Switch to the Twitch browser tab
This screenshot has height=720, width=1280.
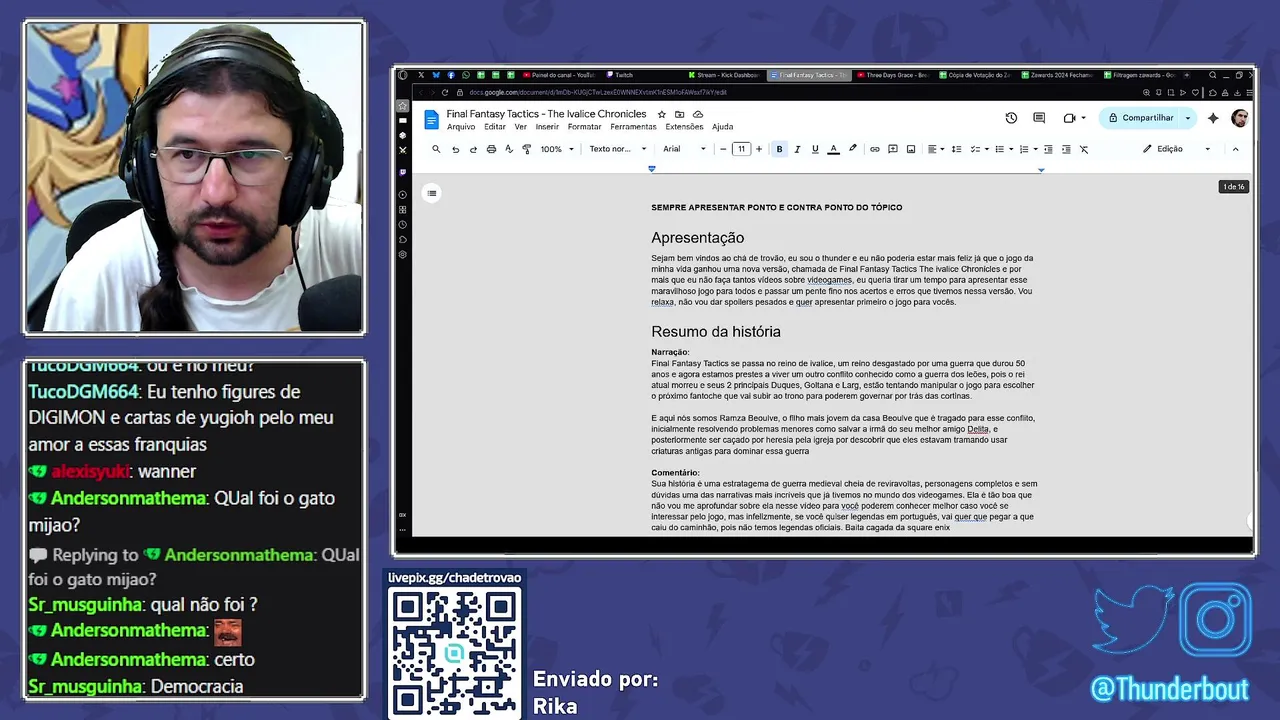(619, 75)
